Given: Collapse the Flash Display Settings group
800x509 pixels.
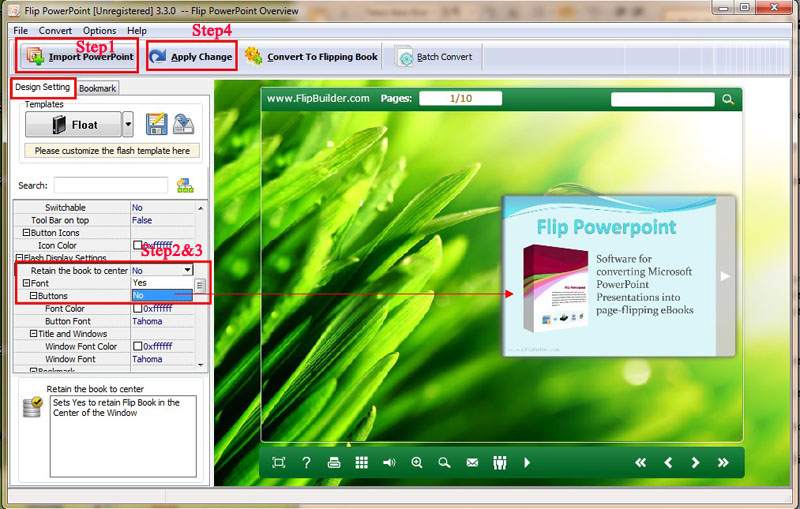Looking at the screenshot, I should [19, 258].
